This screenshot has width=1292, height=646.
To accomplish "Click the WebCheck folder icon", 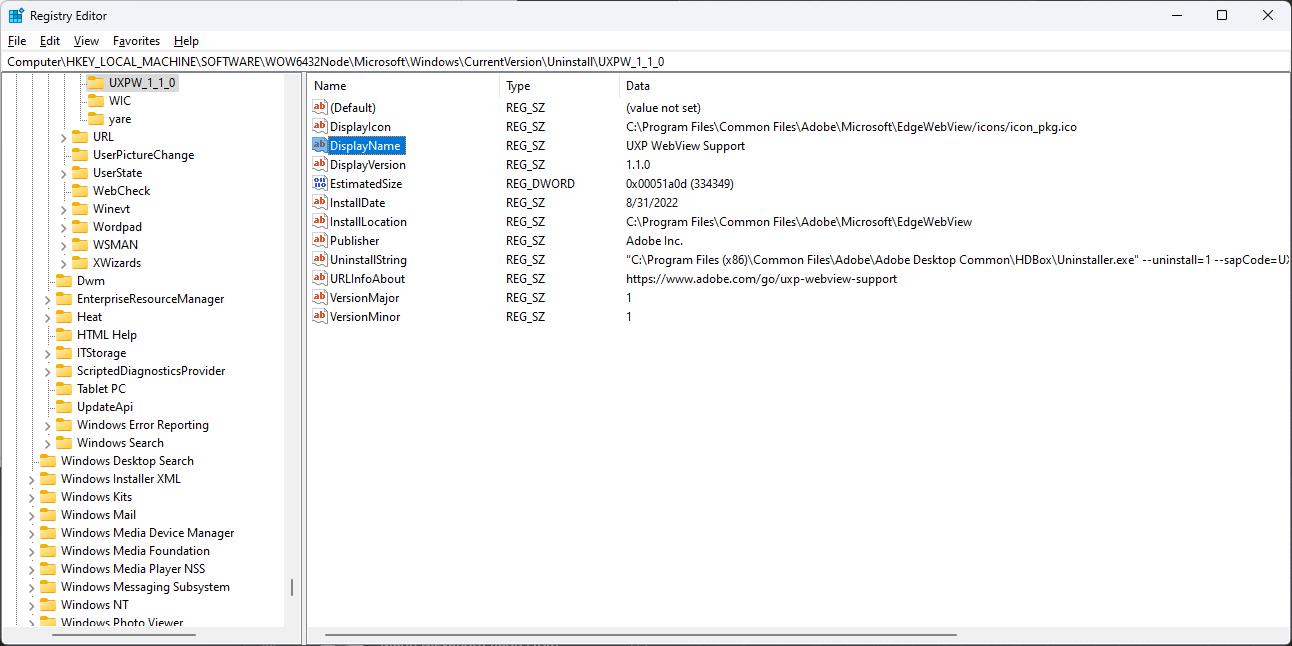I will coord(79,191).
